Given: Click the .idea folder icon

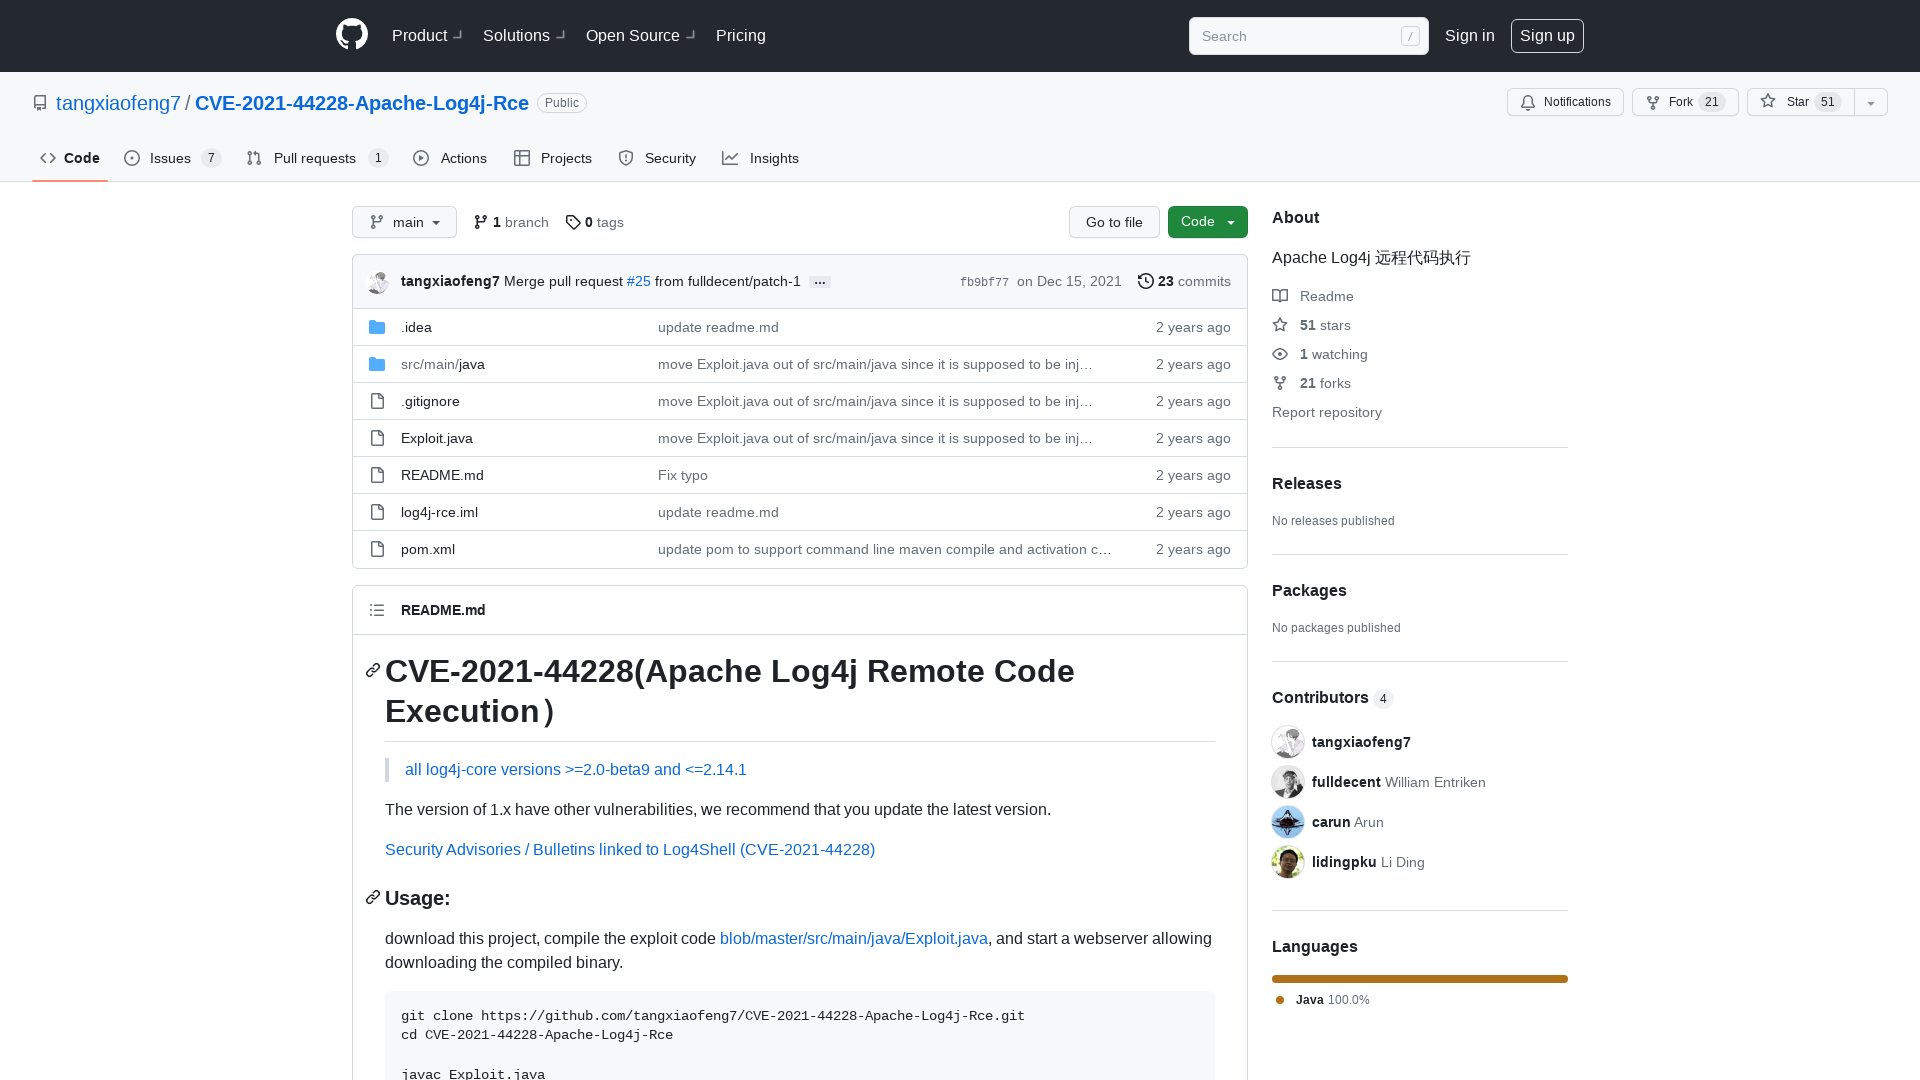Looking at the screenshot, I should point(377,327).
